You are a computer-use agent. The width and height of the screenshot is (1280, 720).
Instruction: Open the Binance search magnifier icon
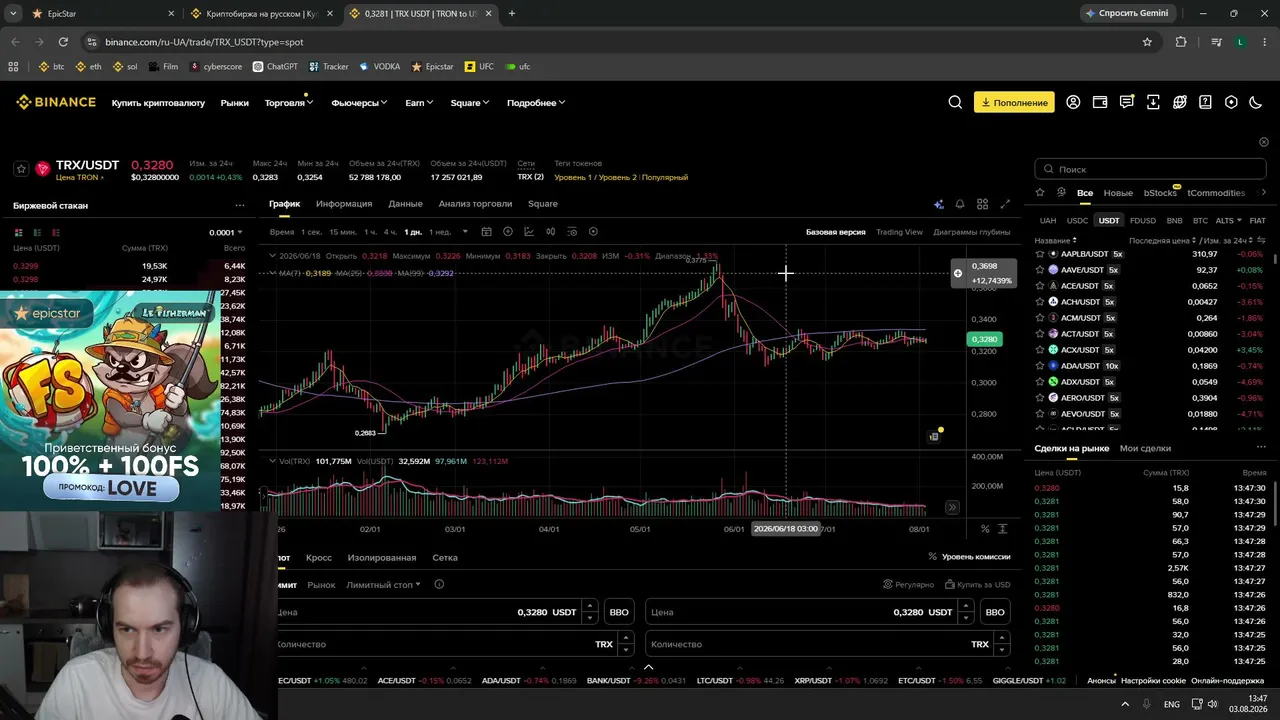[x=955, y=102]
